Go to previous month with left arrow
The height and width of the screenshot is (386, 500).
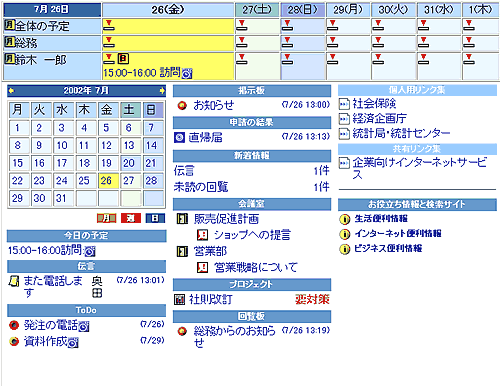point(12,90)
